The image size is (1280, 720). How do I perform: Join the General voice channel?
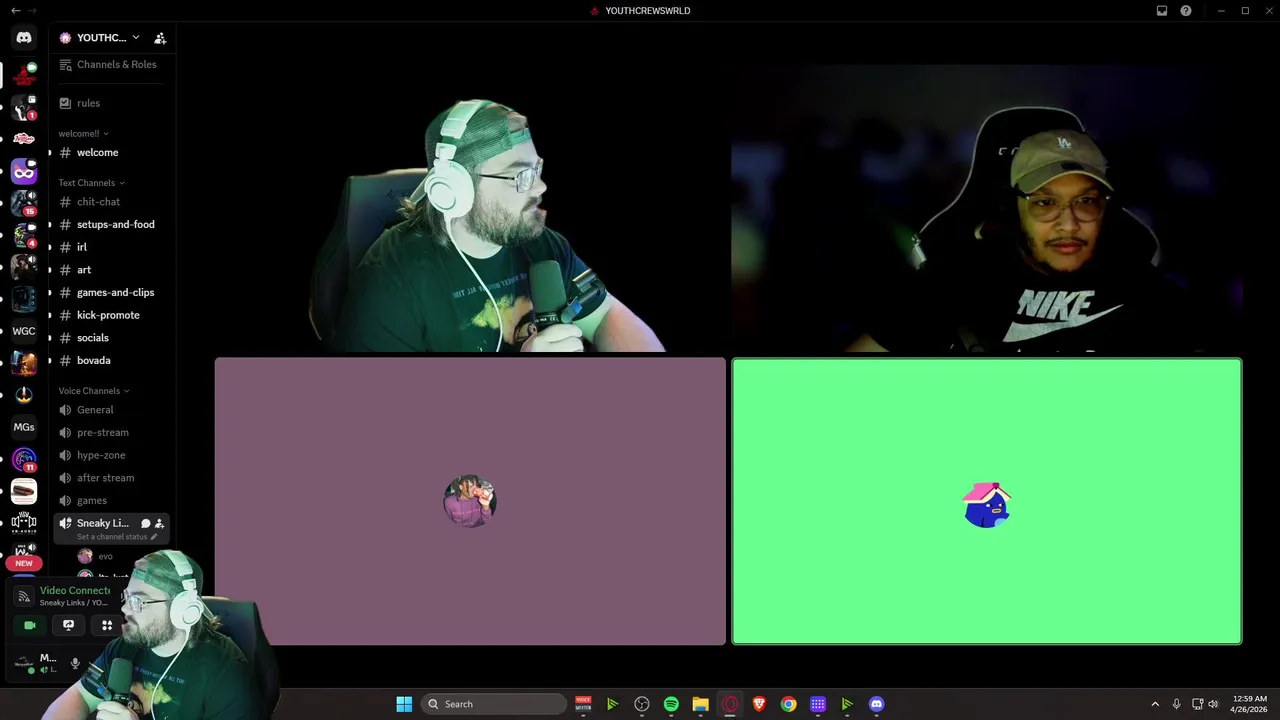point(112,410)
